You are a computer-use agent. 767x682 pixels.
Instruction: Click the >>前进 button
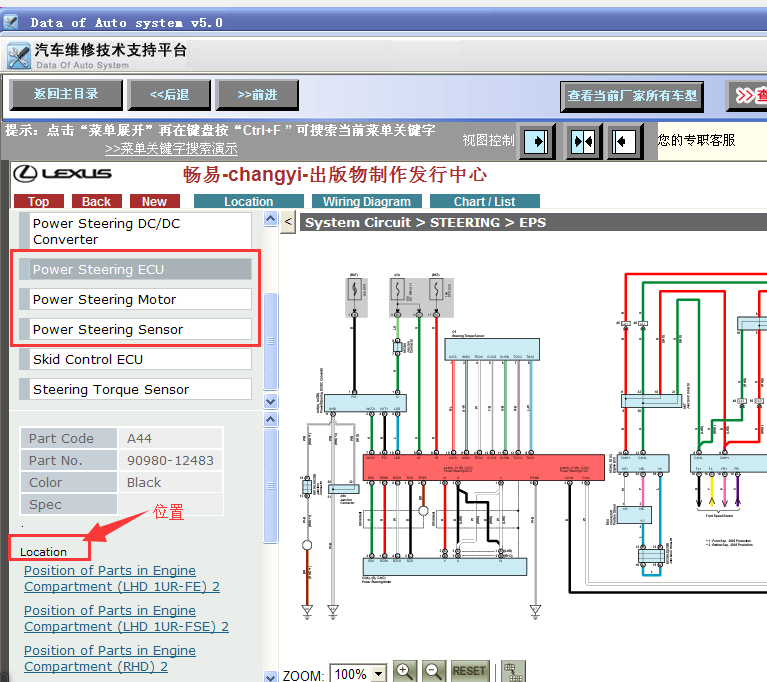point(257,94)
